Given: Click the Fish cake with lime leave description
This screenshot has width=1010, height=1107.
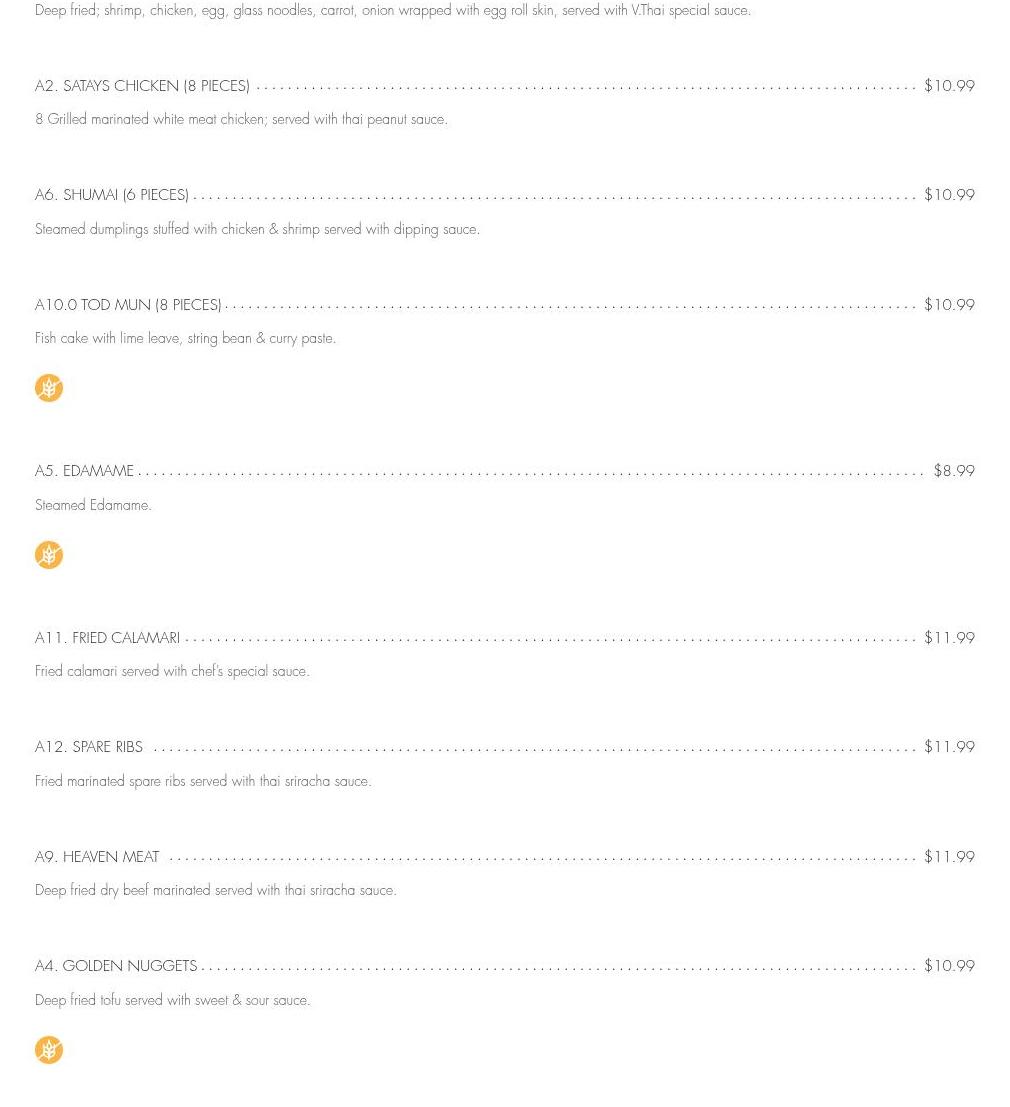Looking at the screenshot, I should coord(185,339).
